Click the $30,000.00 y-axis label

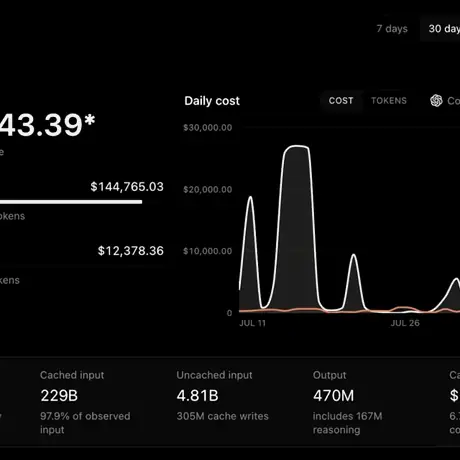click(x=207, y=128)
